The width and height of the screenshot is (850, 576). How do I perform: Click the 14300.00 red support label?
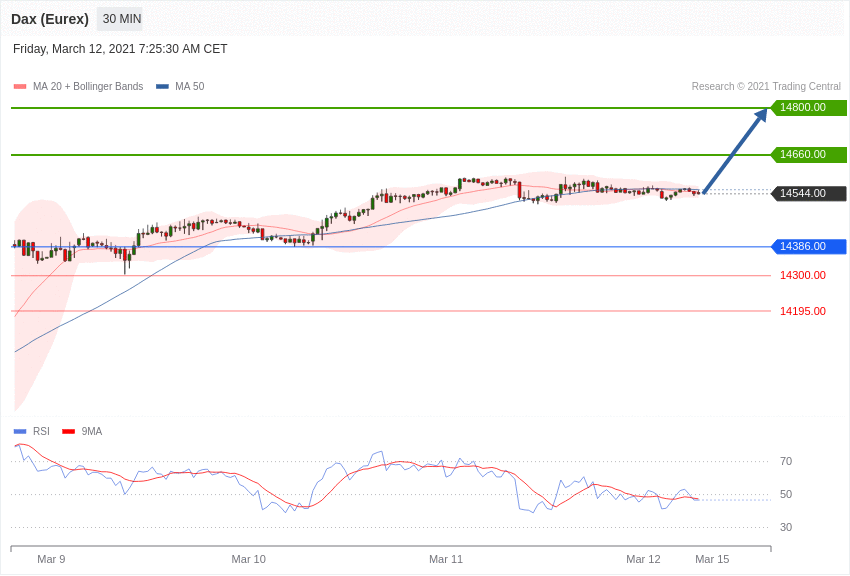(x=802, y=276)
